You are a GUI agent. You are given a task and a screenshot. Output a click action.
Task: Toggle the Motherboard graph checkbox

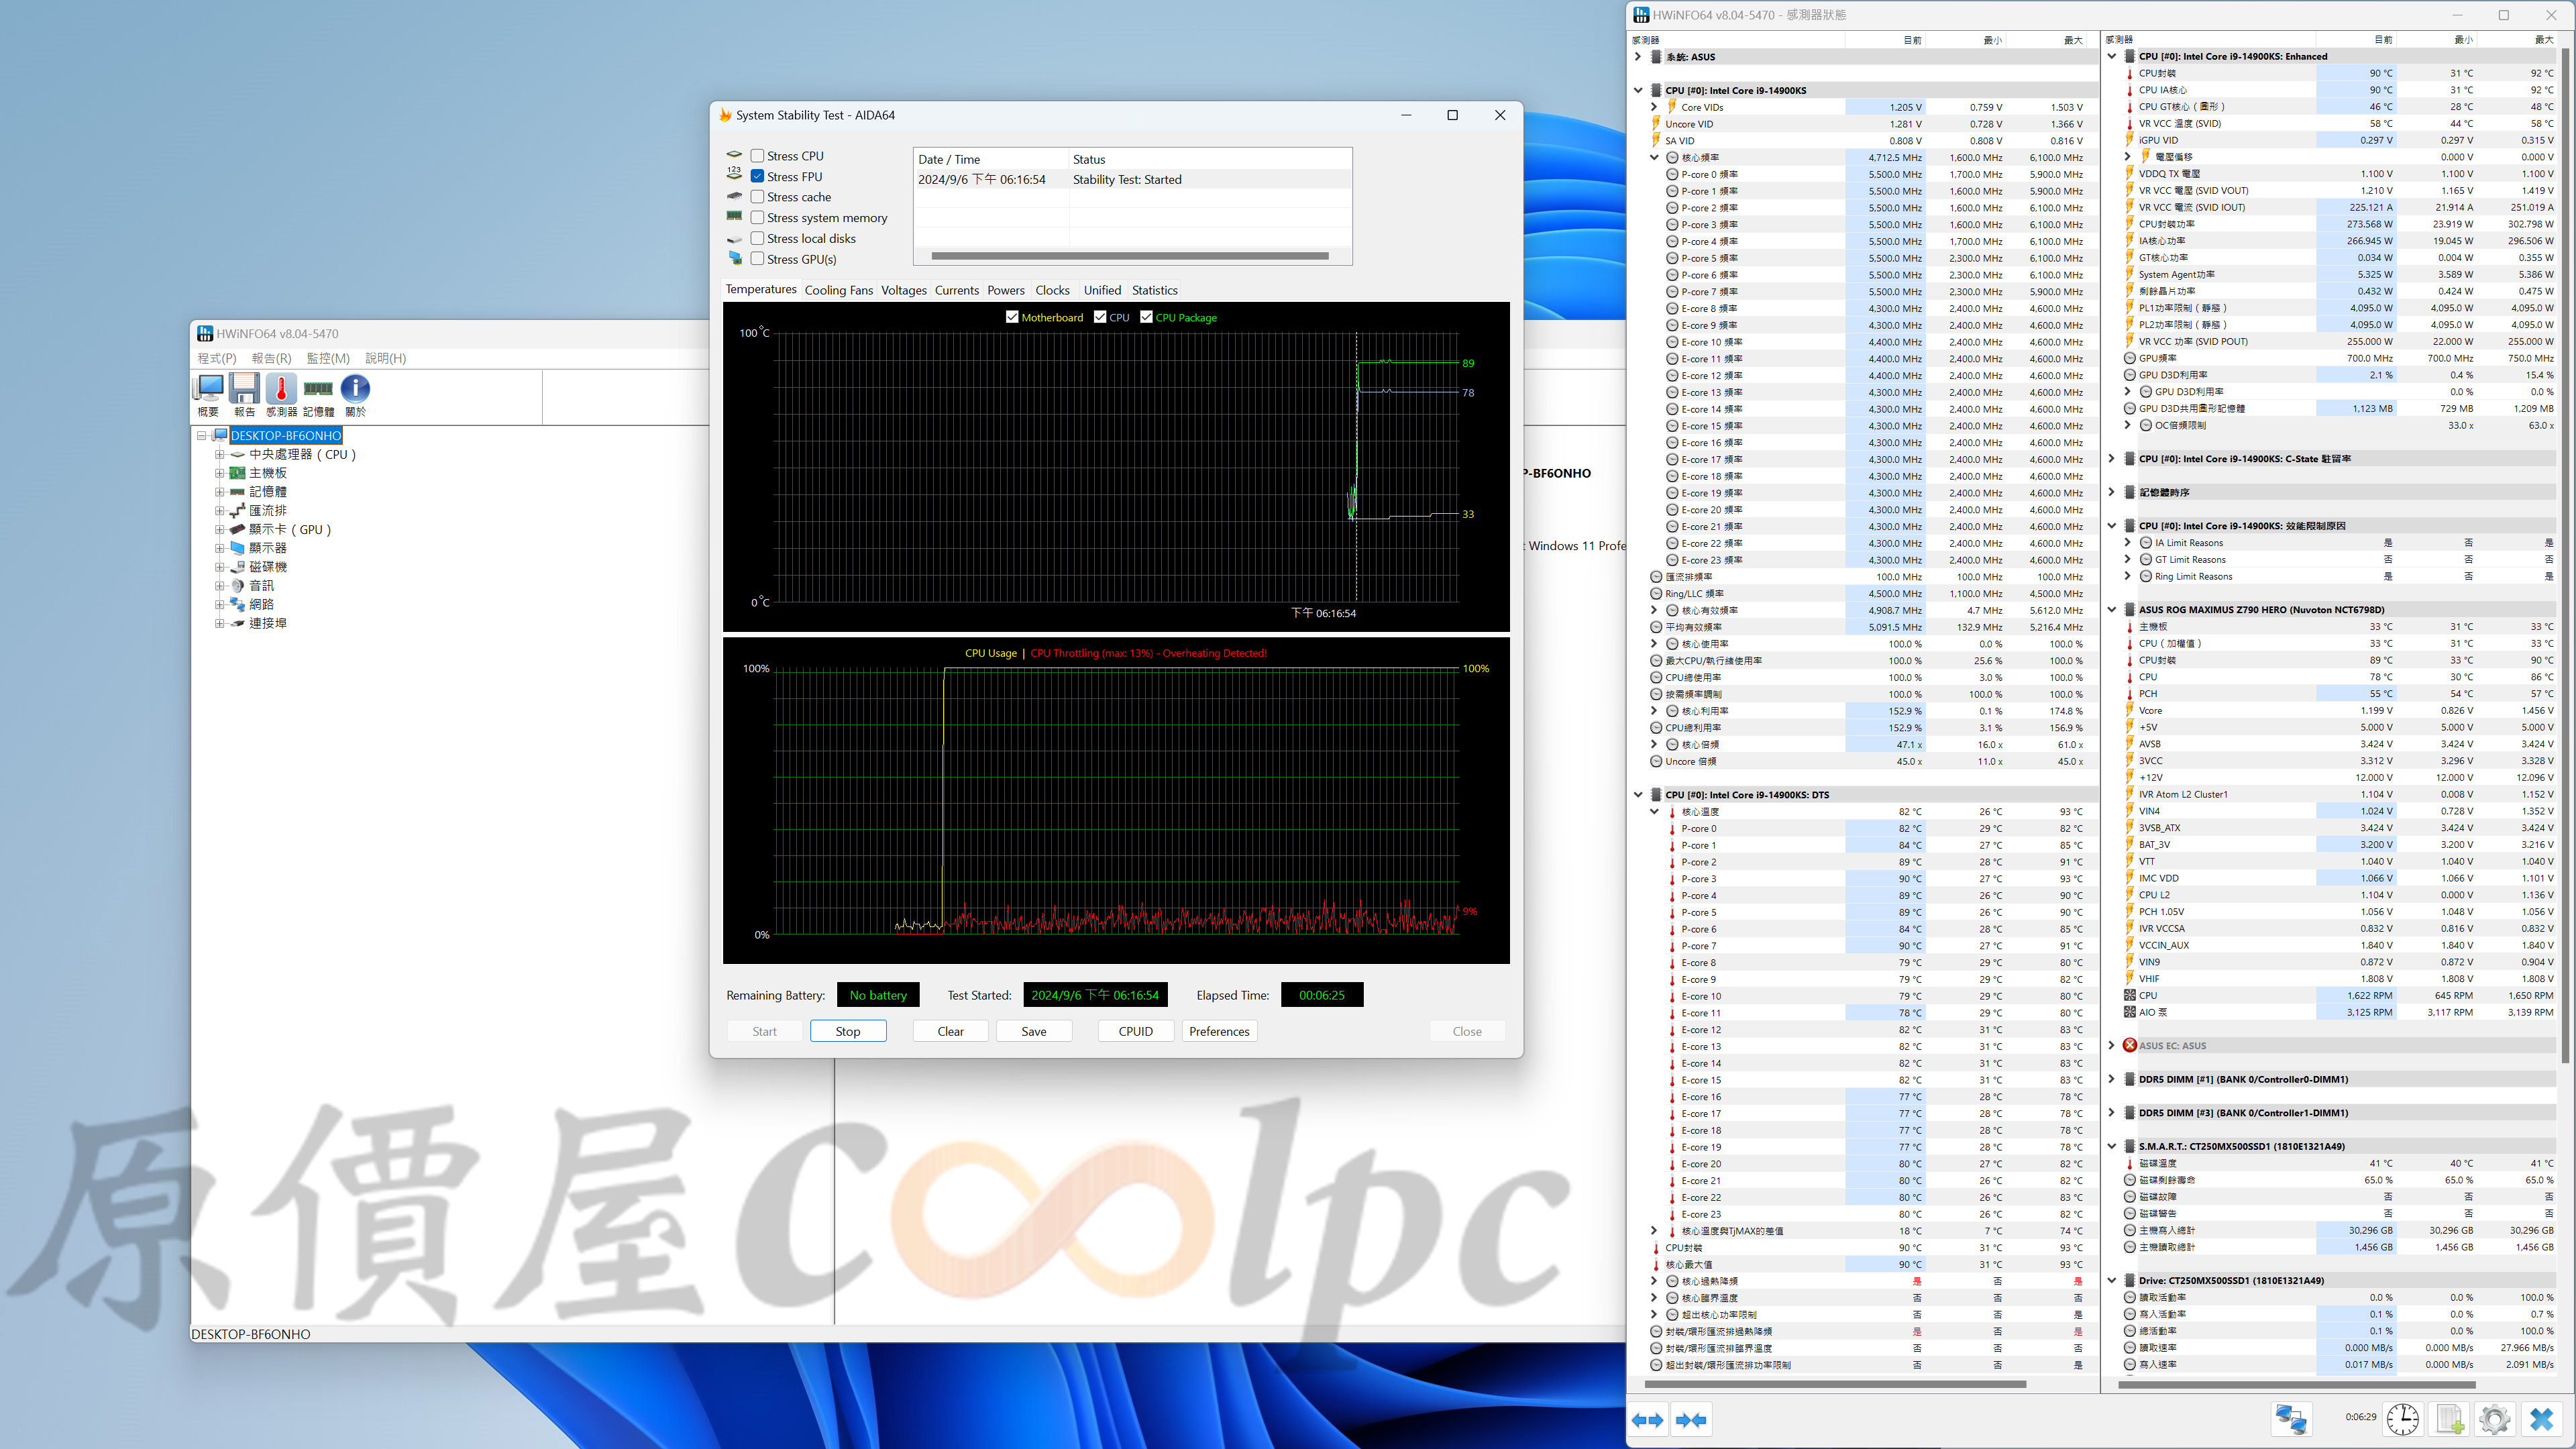pyautogui.click(x=1012, y=317)
